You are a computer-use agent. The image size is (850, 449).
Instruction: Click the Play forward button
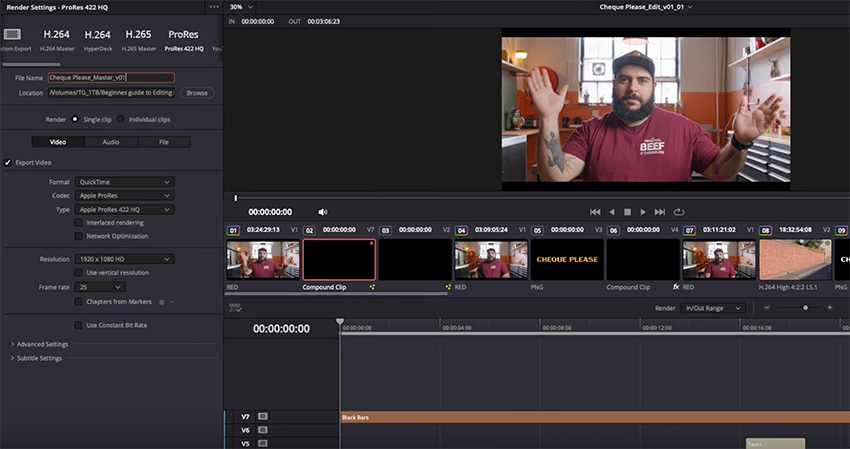click(x=643, y=212)
